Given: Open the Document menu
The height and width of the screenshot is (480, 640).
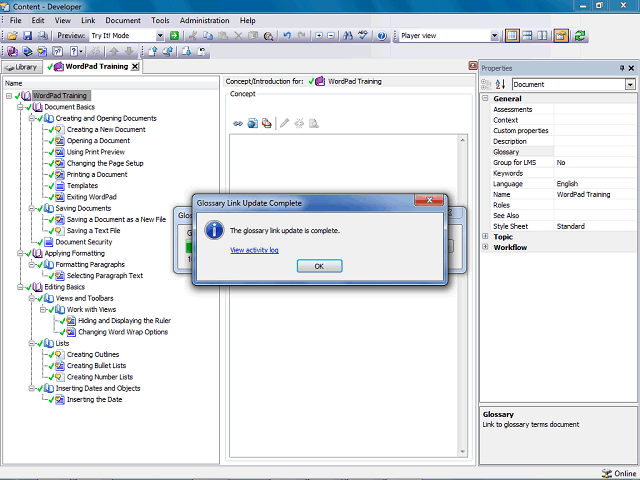Looking at the screenshot, I should (123, 20).
